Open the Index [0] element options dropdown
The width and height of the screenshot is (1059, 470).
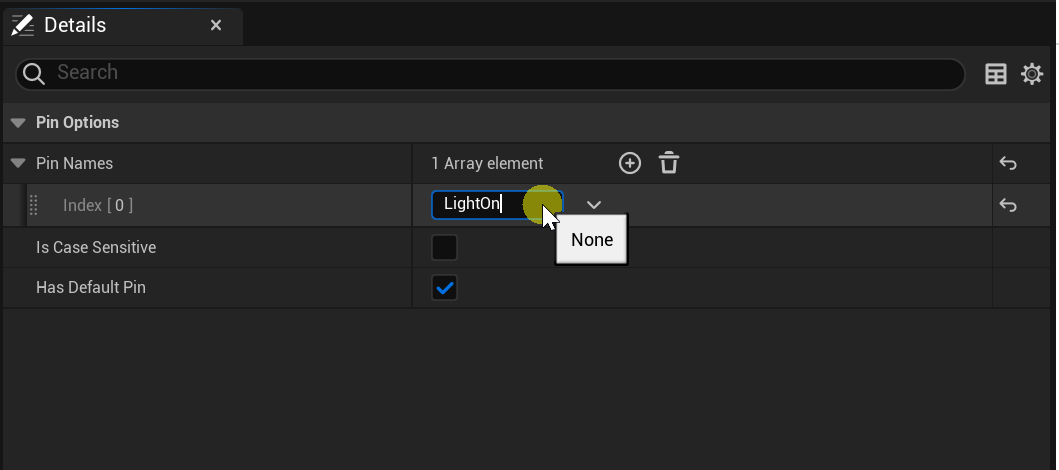(x=594, y=205)
